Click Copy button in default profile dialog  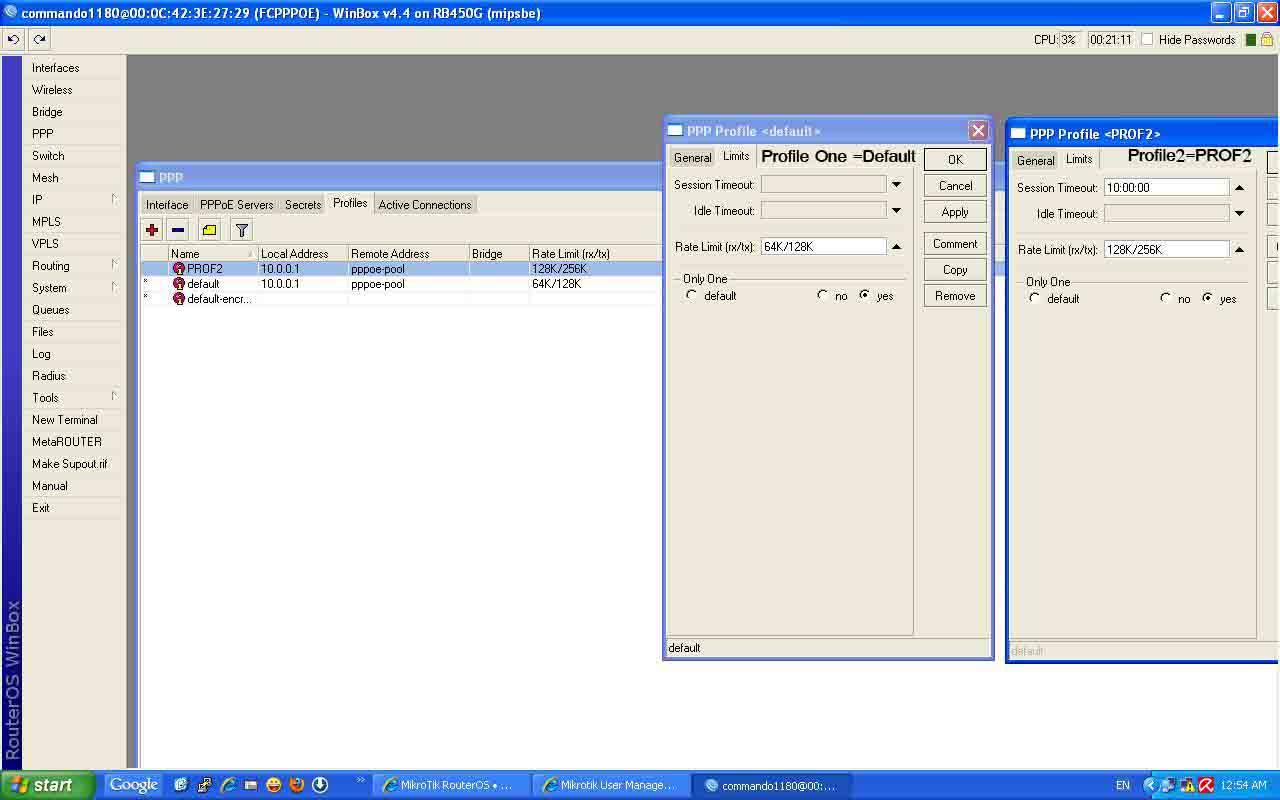955,270
